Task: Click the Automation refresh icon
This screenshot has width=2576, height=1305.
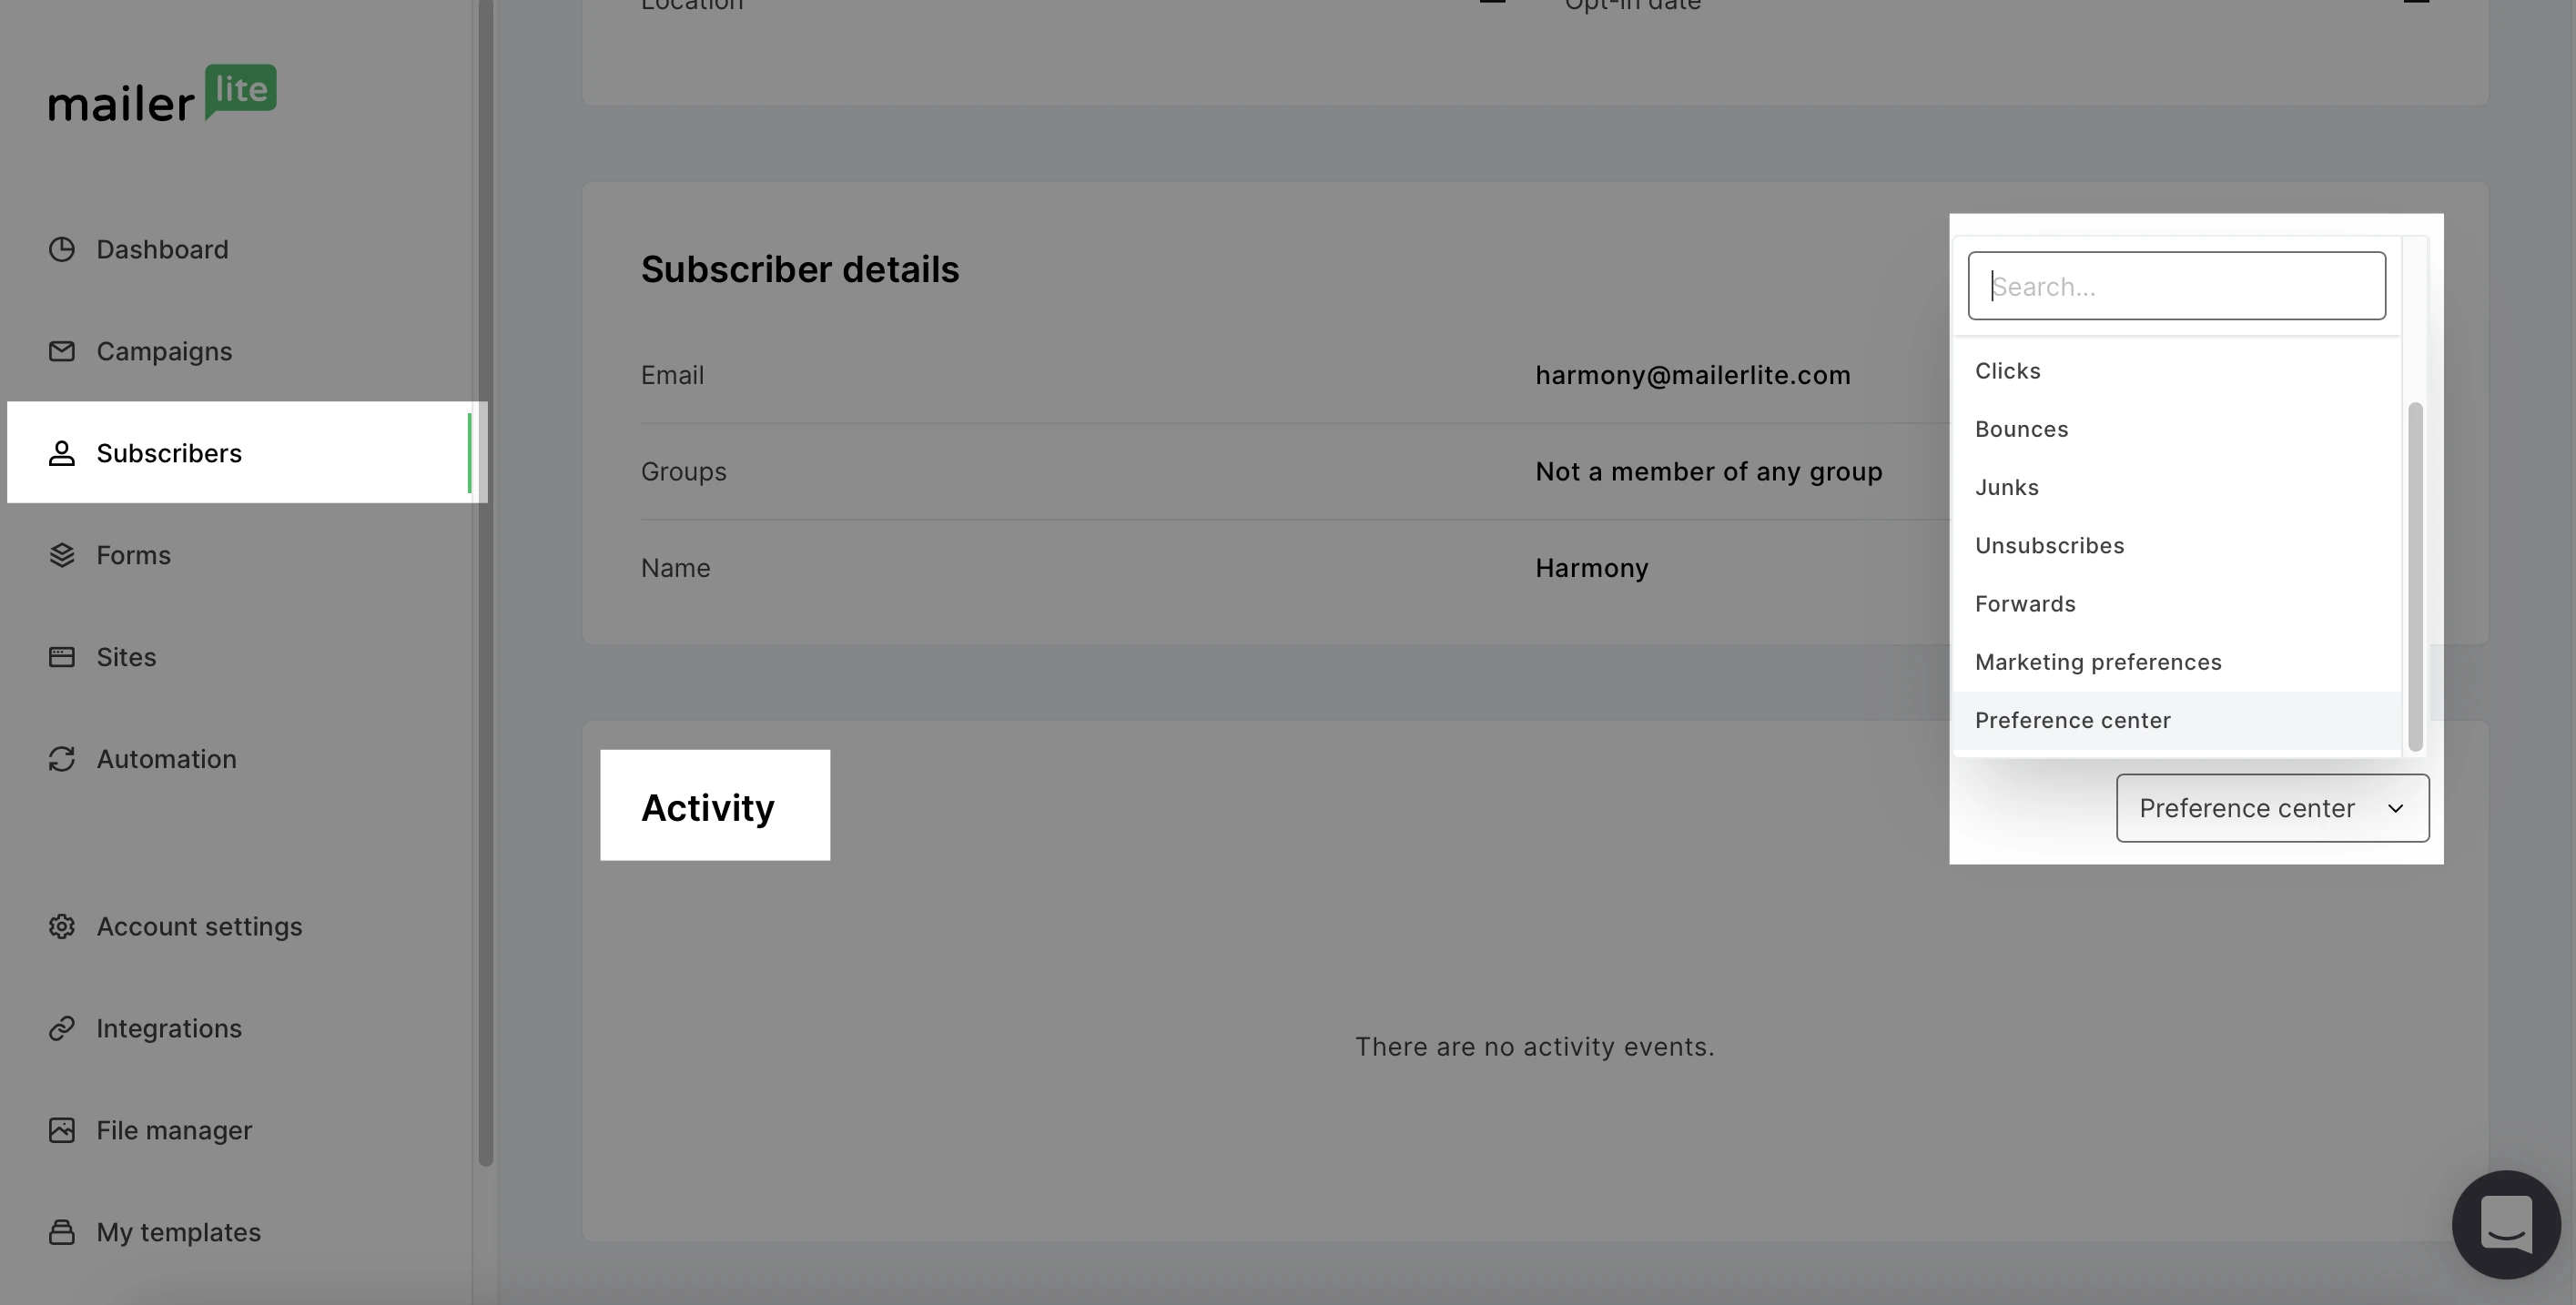Action: click(62, 759)
